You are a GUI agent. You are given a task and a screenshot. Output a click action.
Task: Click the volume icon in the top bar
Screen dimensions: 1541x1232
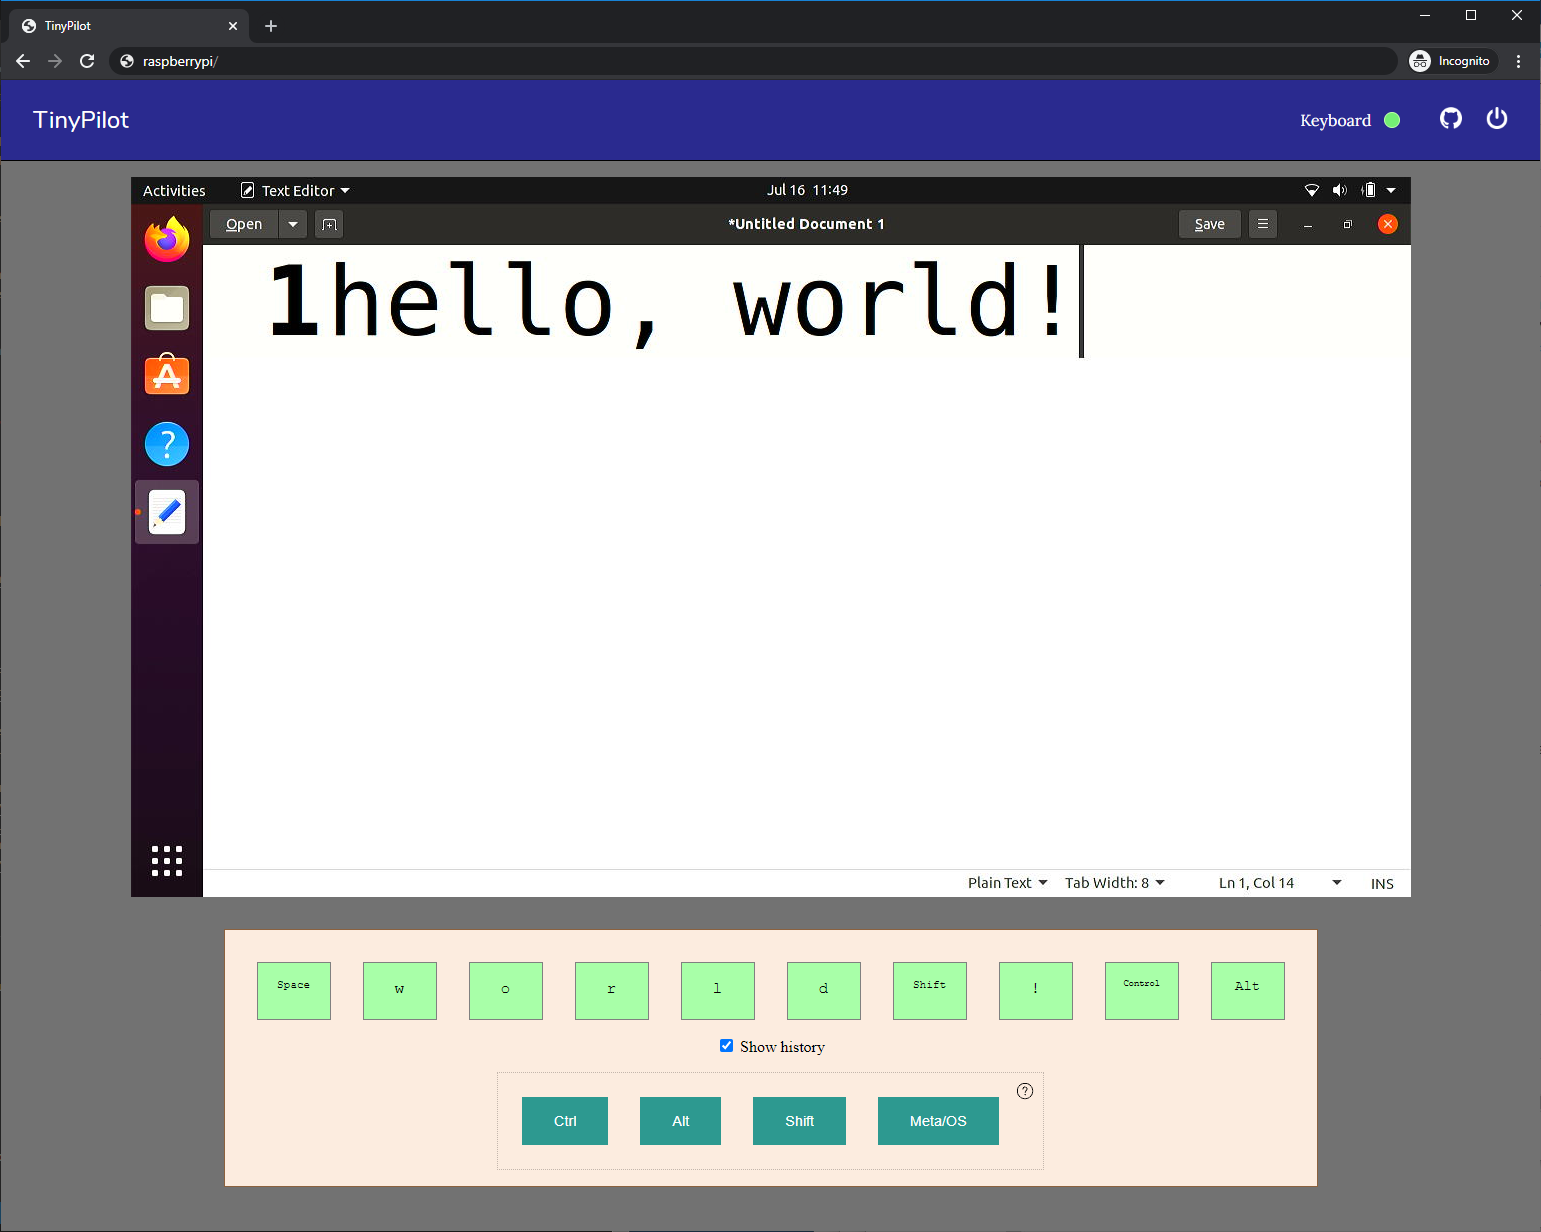(x=1340, y=190)
